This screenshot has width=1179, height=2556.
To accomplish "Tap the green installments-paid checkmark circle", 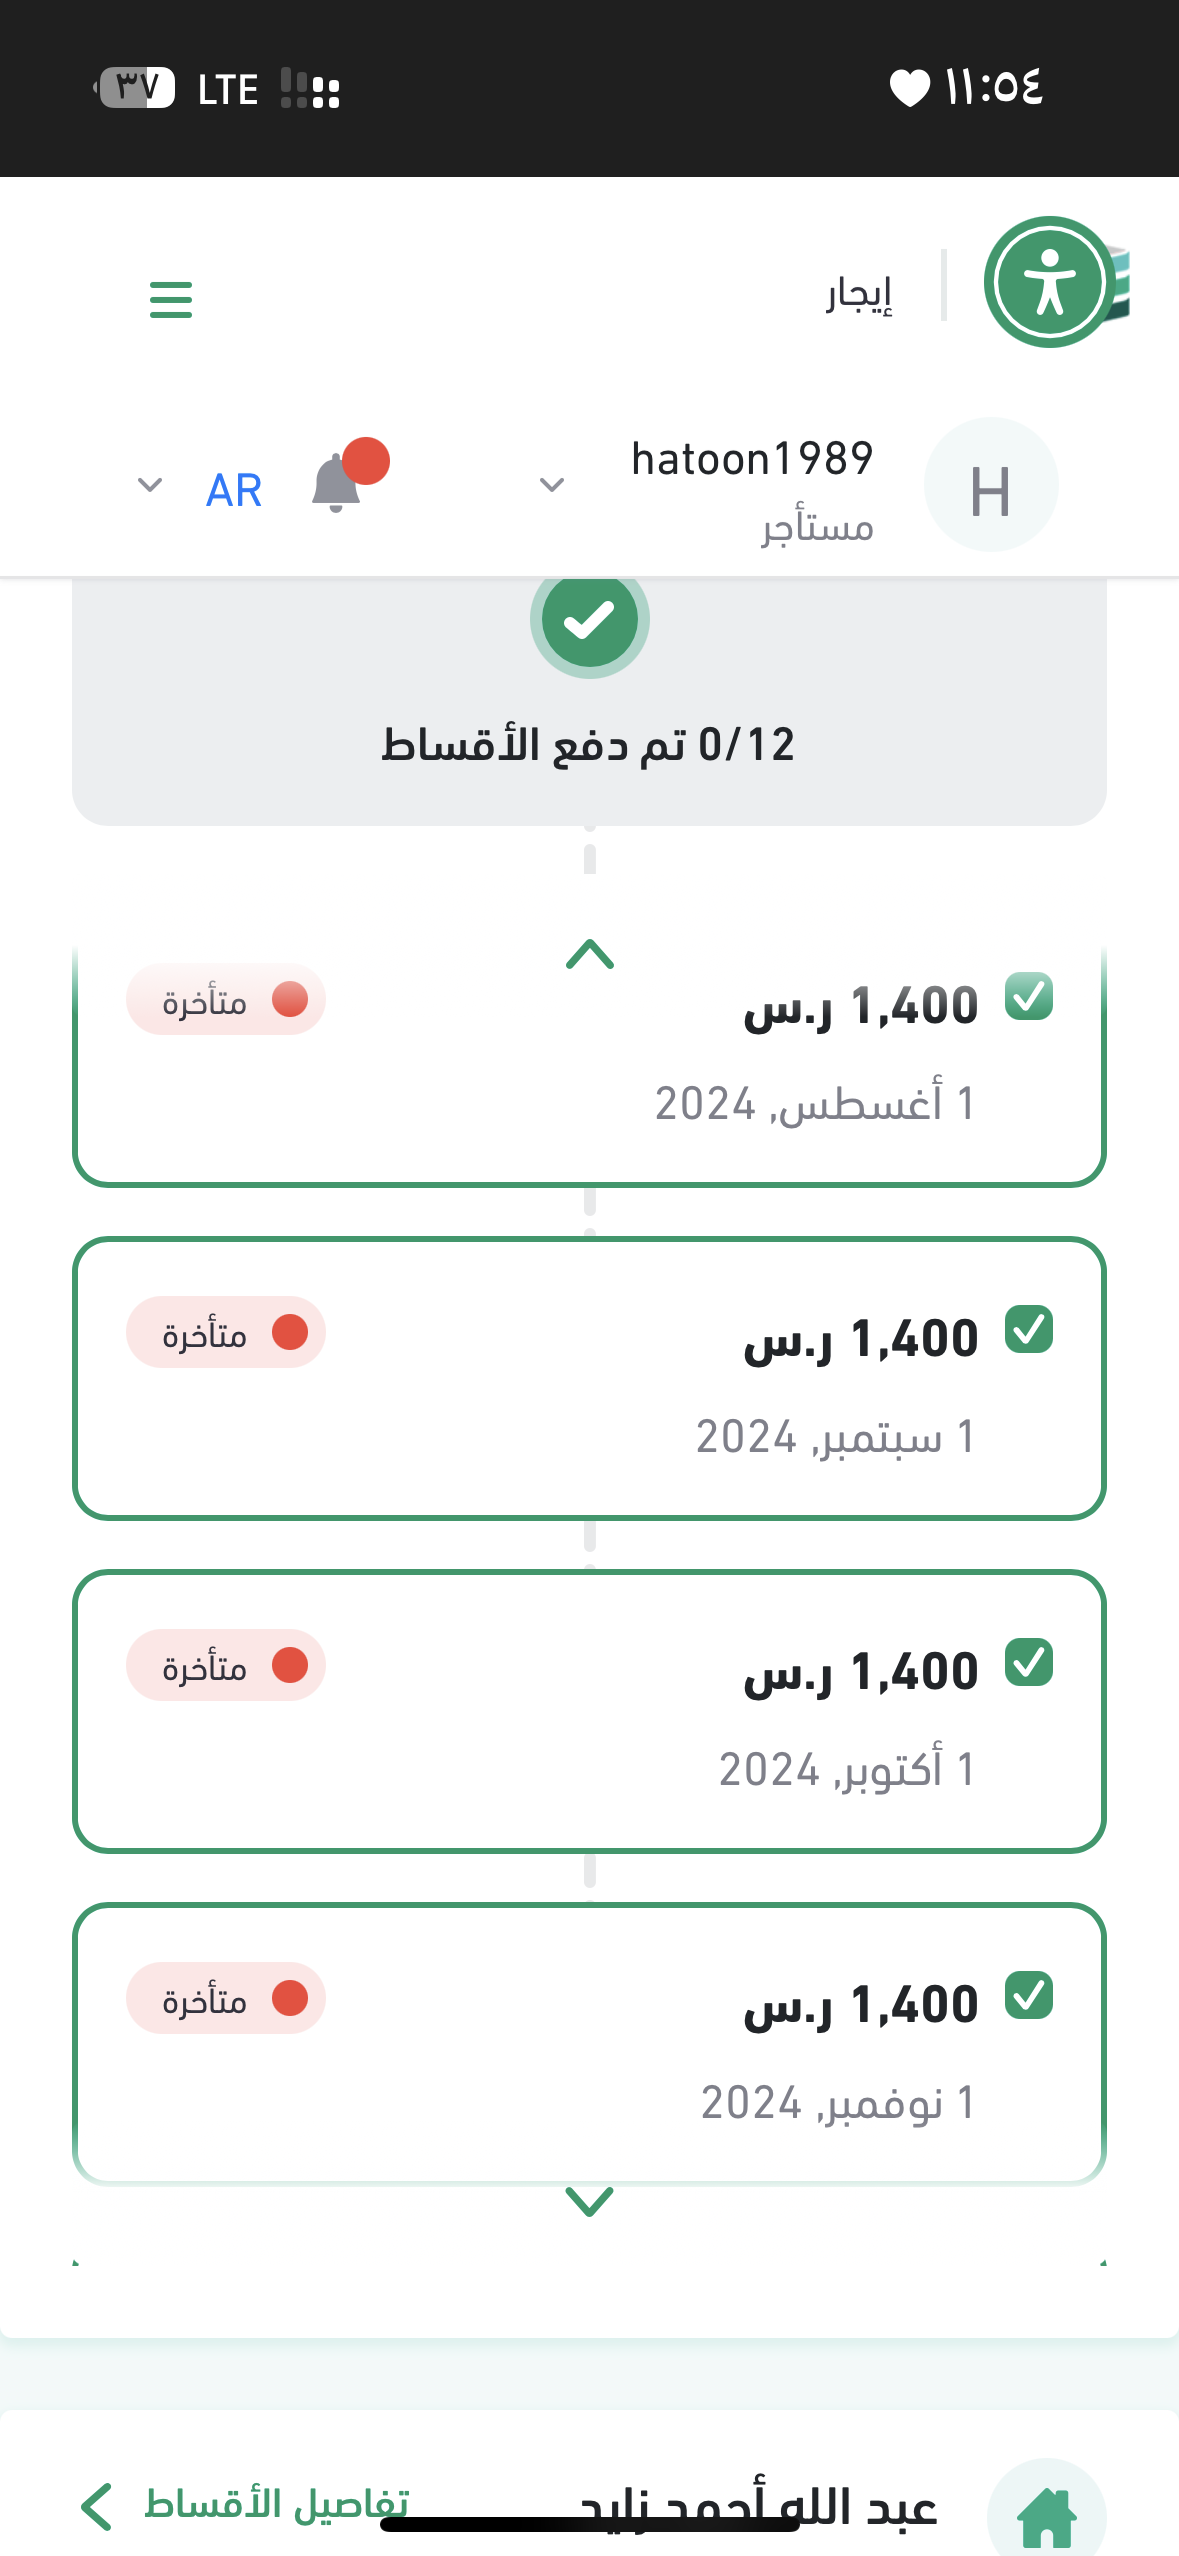I will (x=589, y=620).
